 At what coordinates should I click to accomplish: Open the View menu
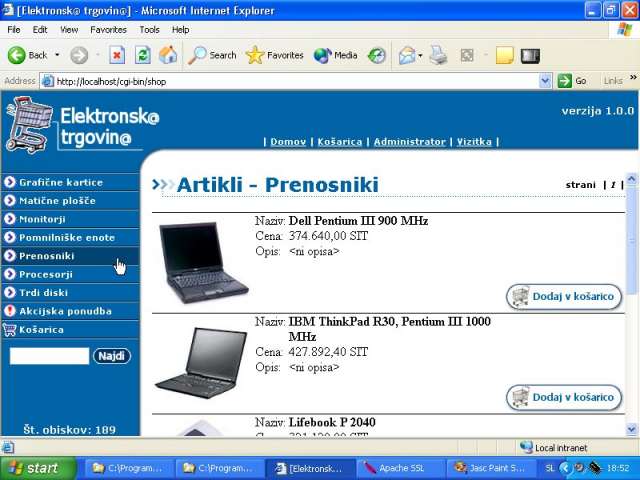pos(69,30)
